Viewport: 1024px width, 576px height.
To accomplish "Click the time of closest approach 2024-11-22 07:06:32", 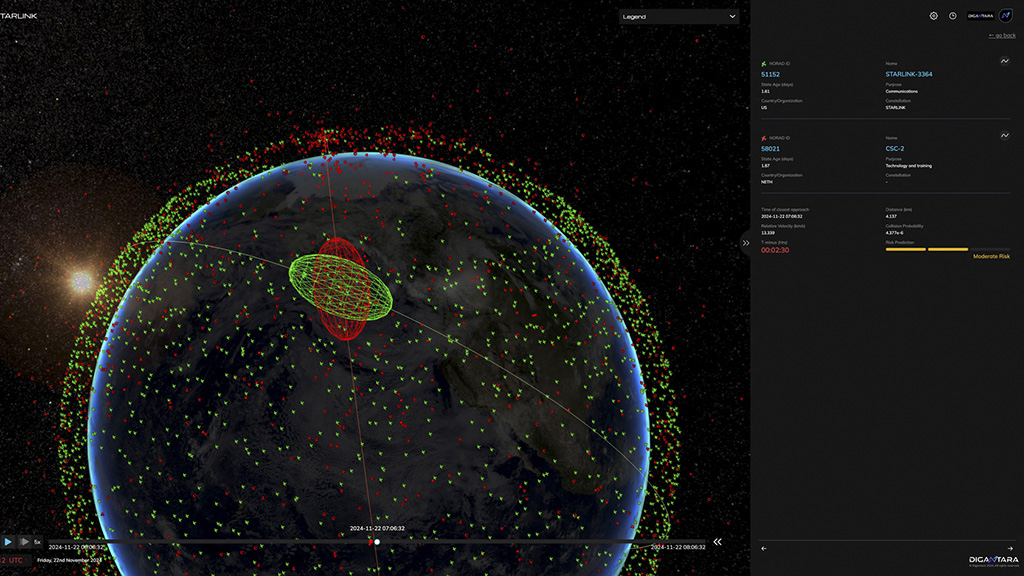I will click(x=782, y=216).
